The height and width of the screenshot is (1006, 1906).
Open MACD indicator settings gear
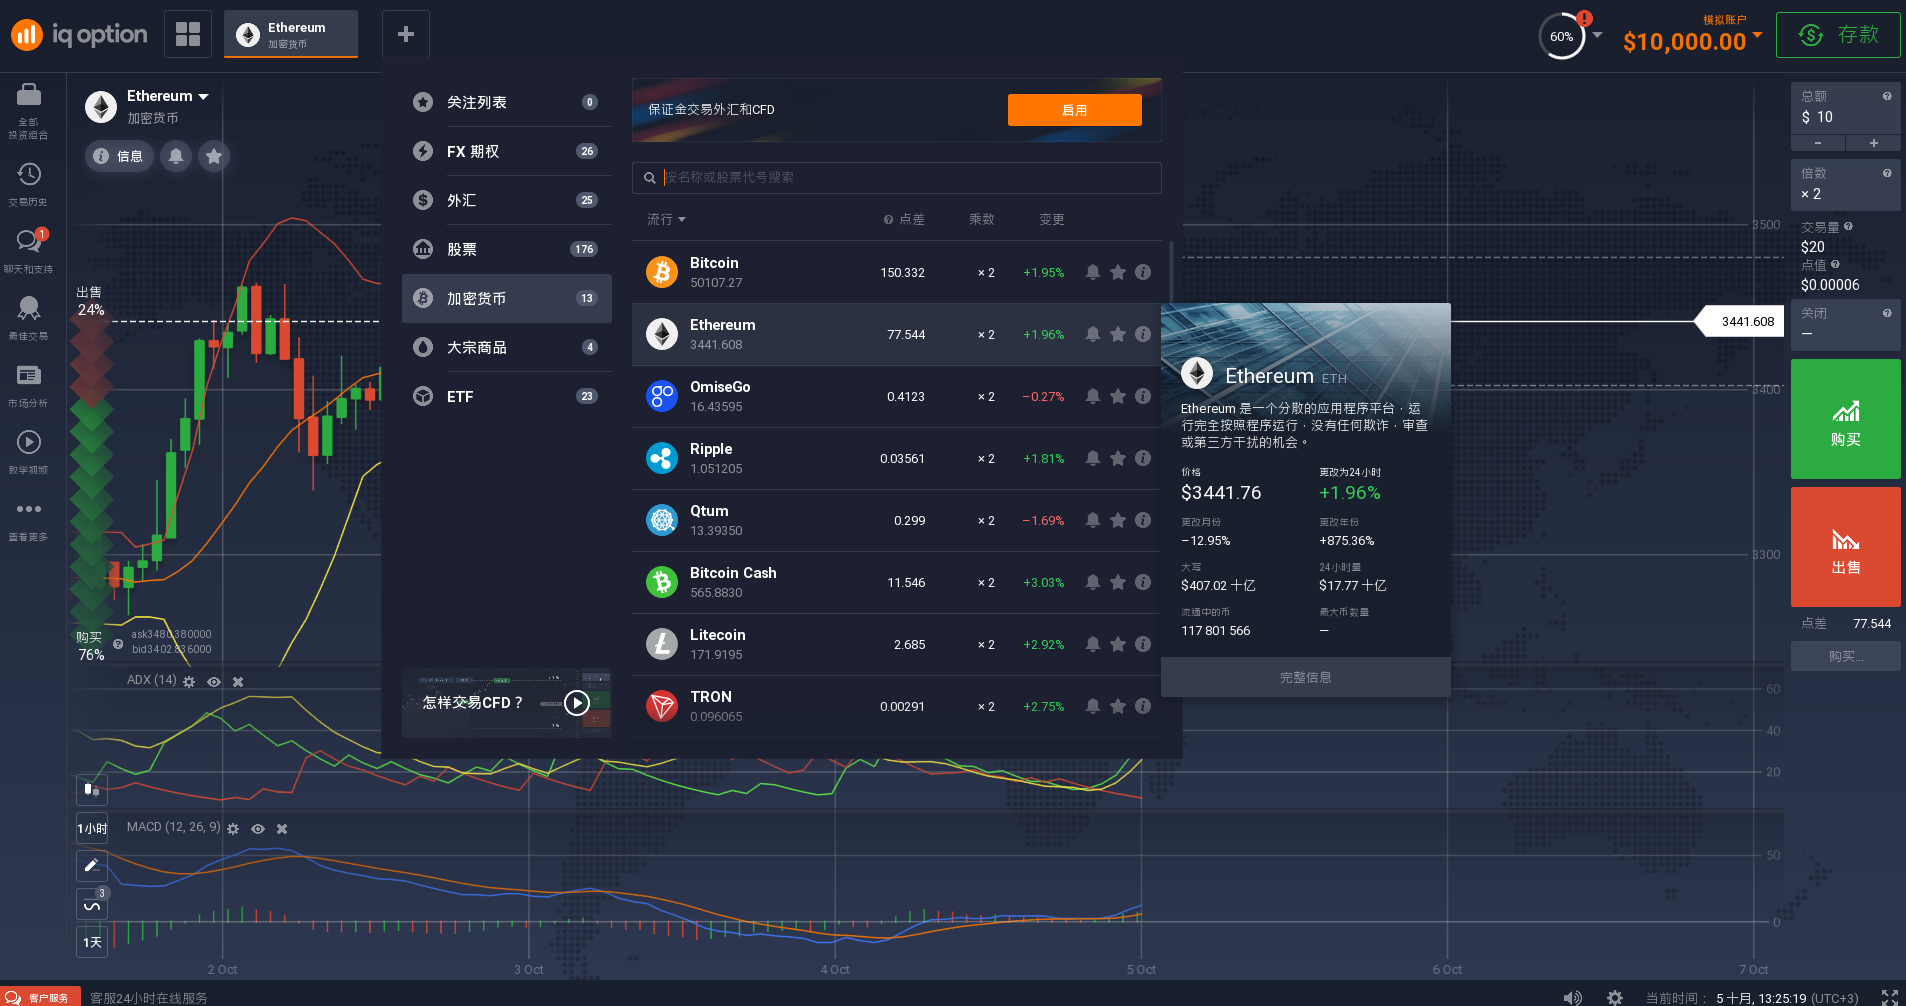pyautogui.click(x=233, y=829)
